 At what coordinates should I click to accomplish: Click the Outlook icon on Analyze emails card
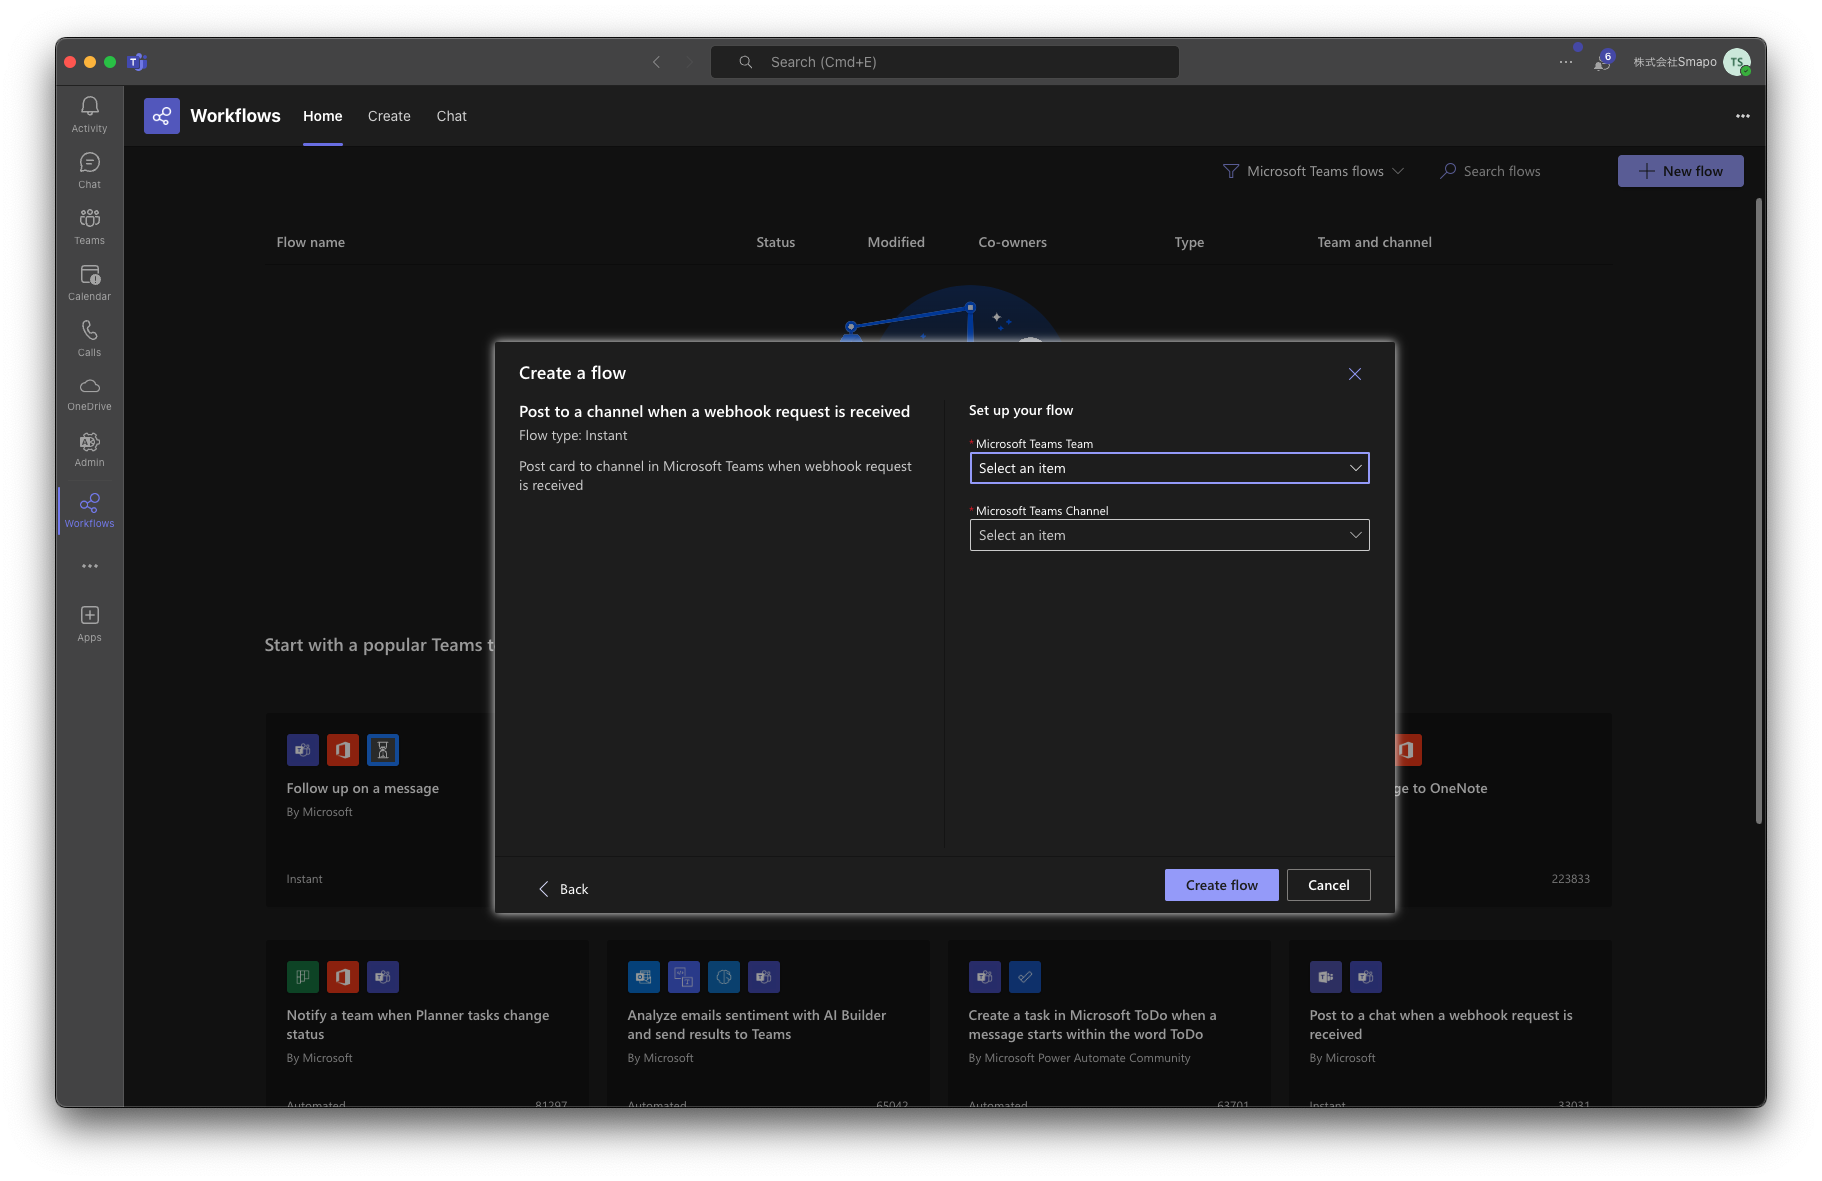tap(644, 977)
